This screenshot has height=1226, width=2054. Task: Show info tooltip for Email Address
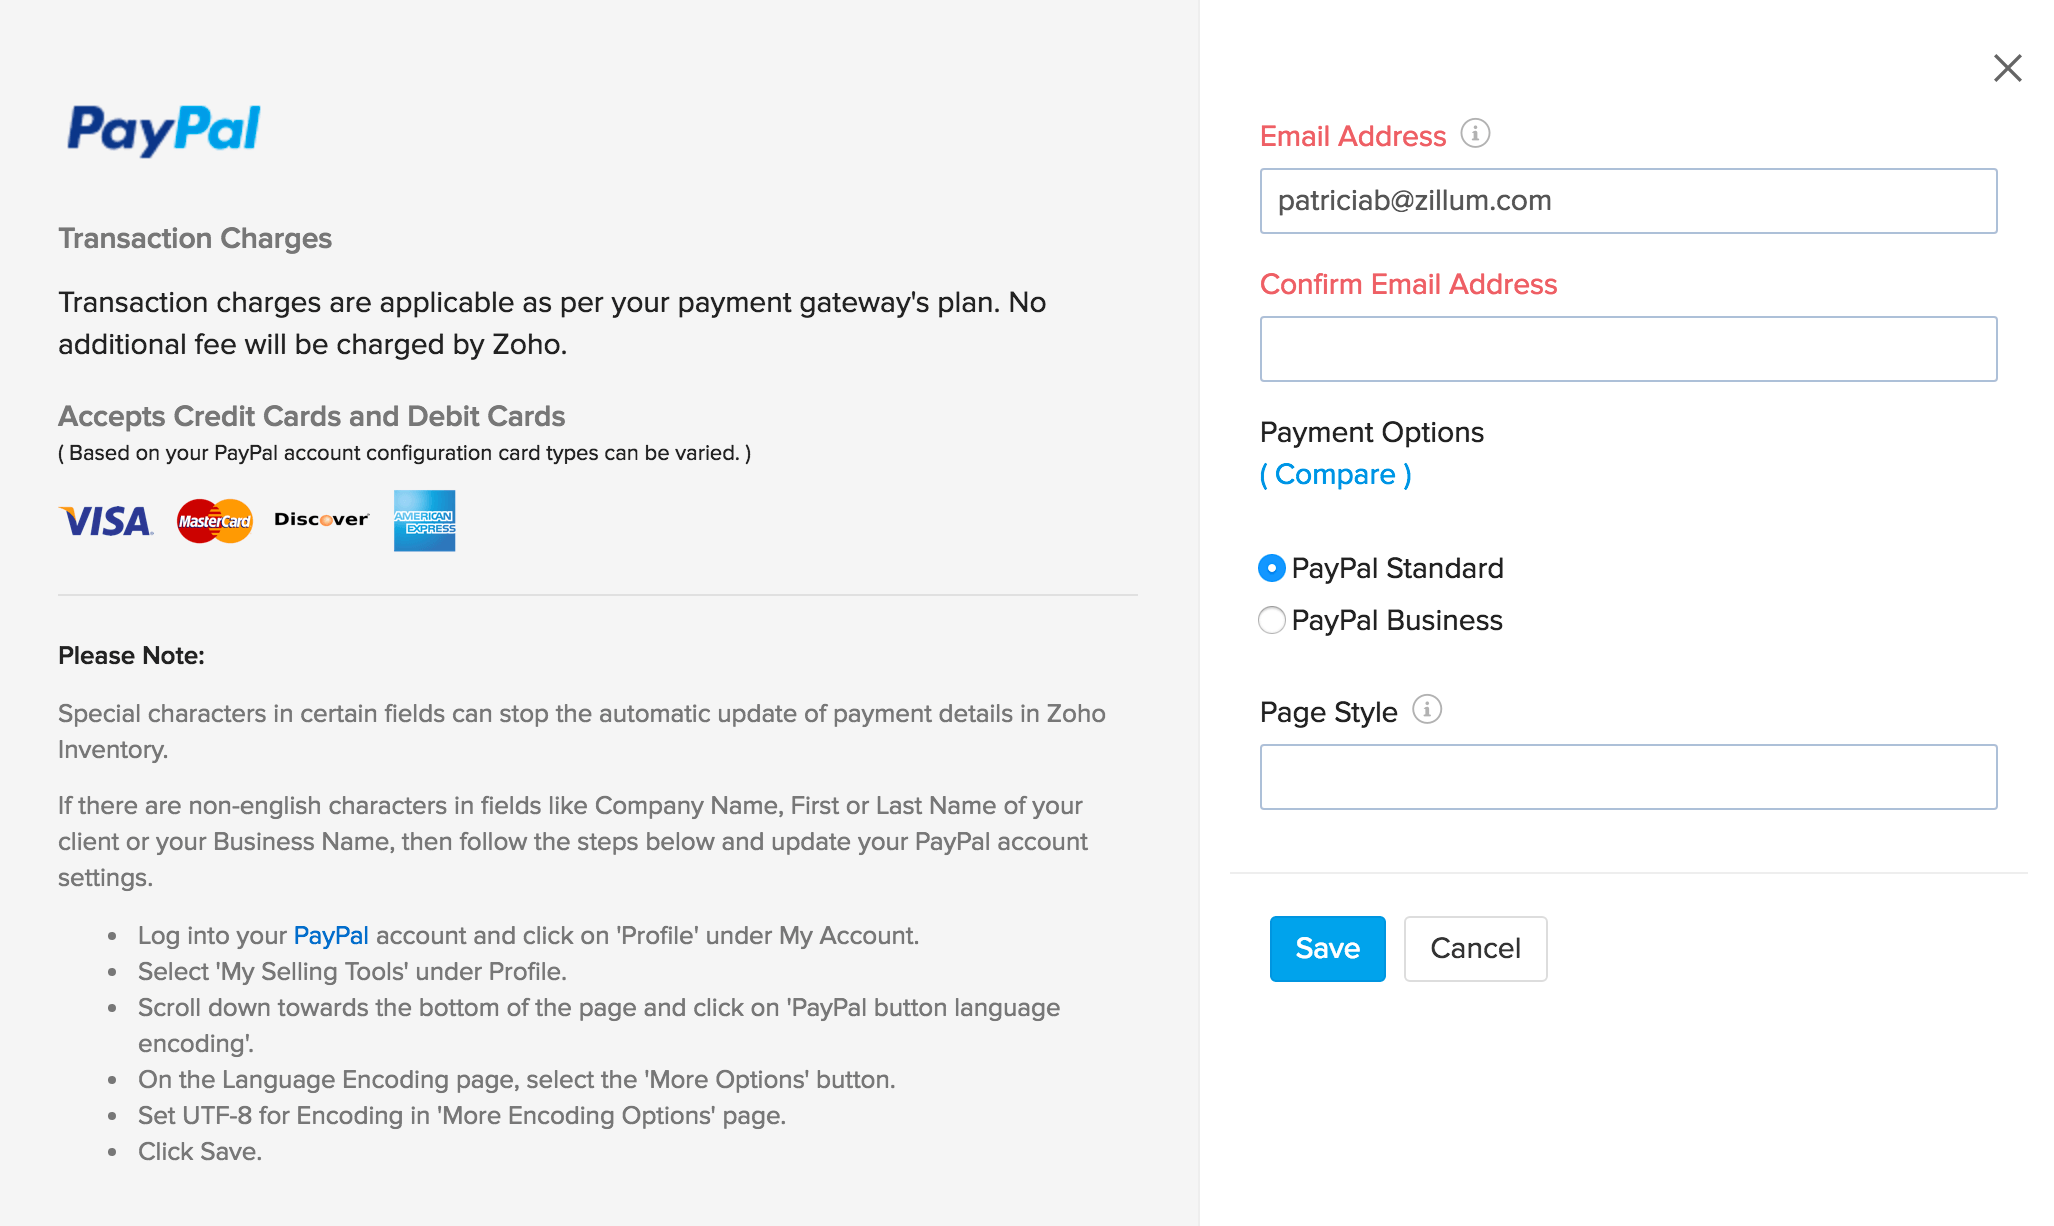point(1475,133)
